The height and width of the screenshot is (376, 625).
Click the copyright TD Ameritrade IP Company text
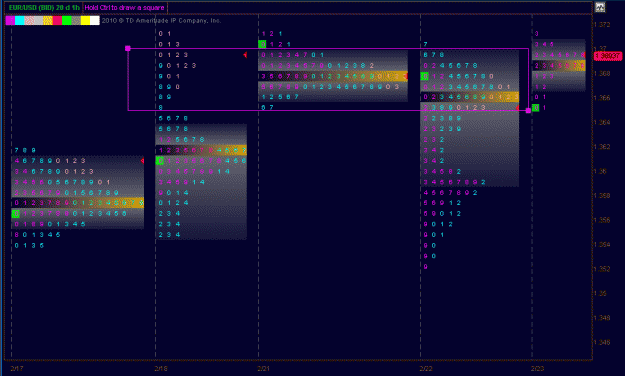point(161,20)
